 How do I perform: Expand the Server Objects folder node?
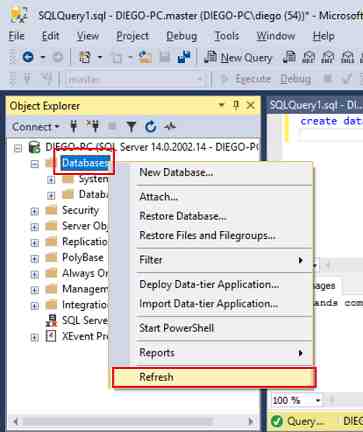35,227
